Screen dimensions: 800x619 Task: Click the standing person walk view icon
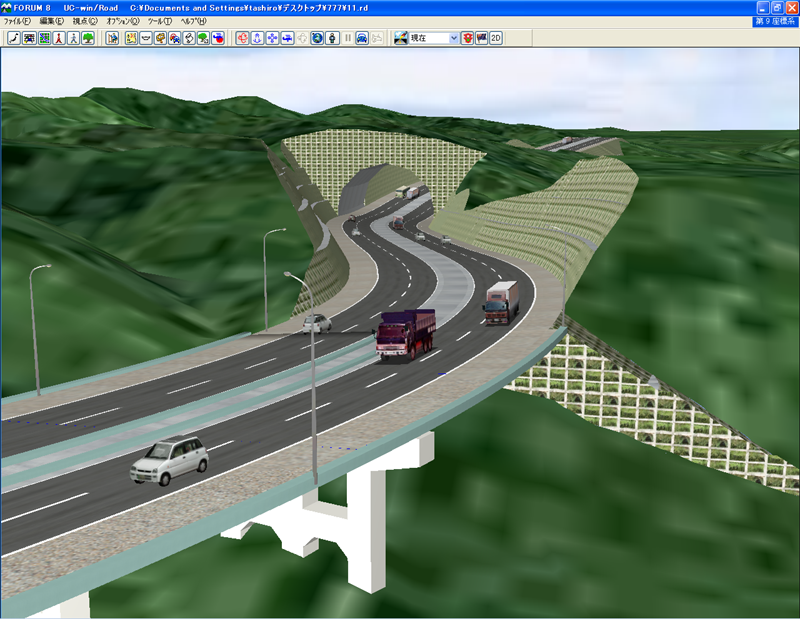pyautogui.click(x=332, y=38)
